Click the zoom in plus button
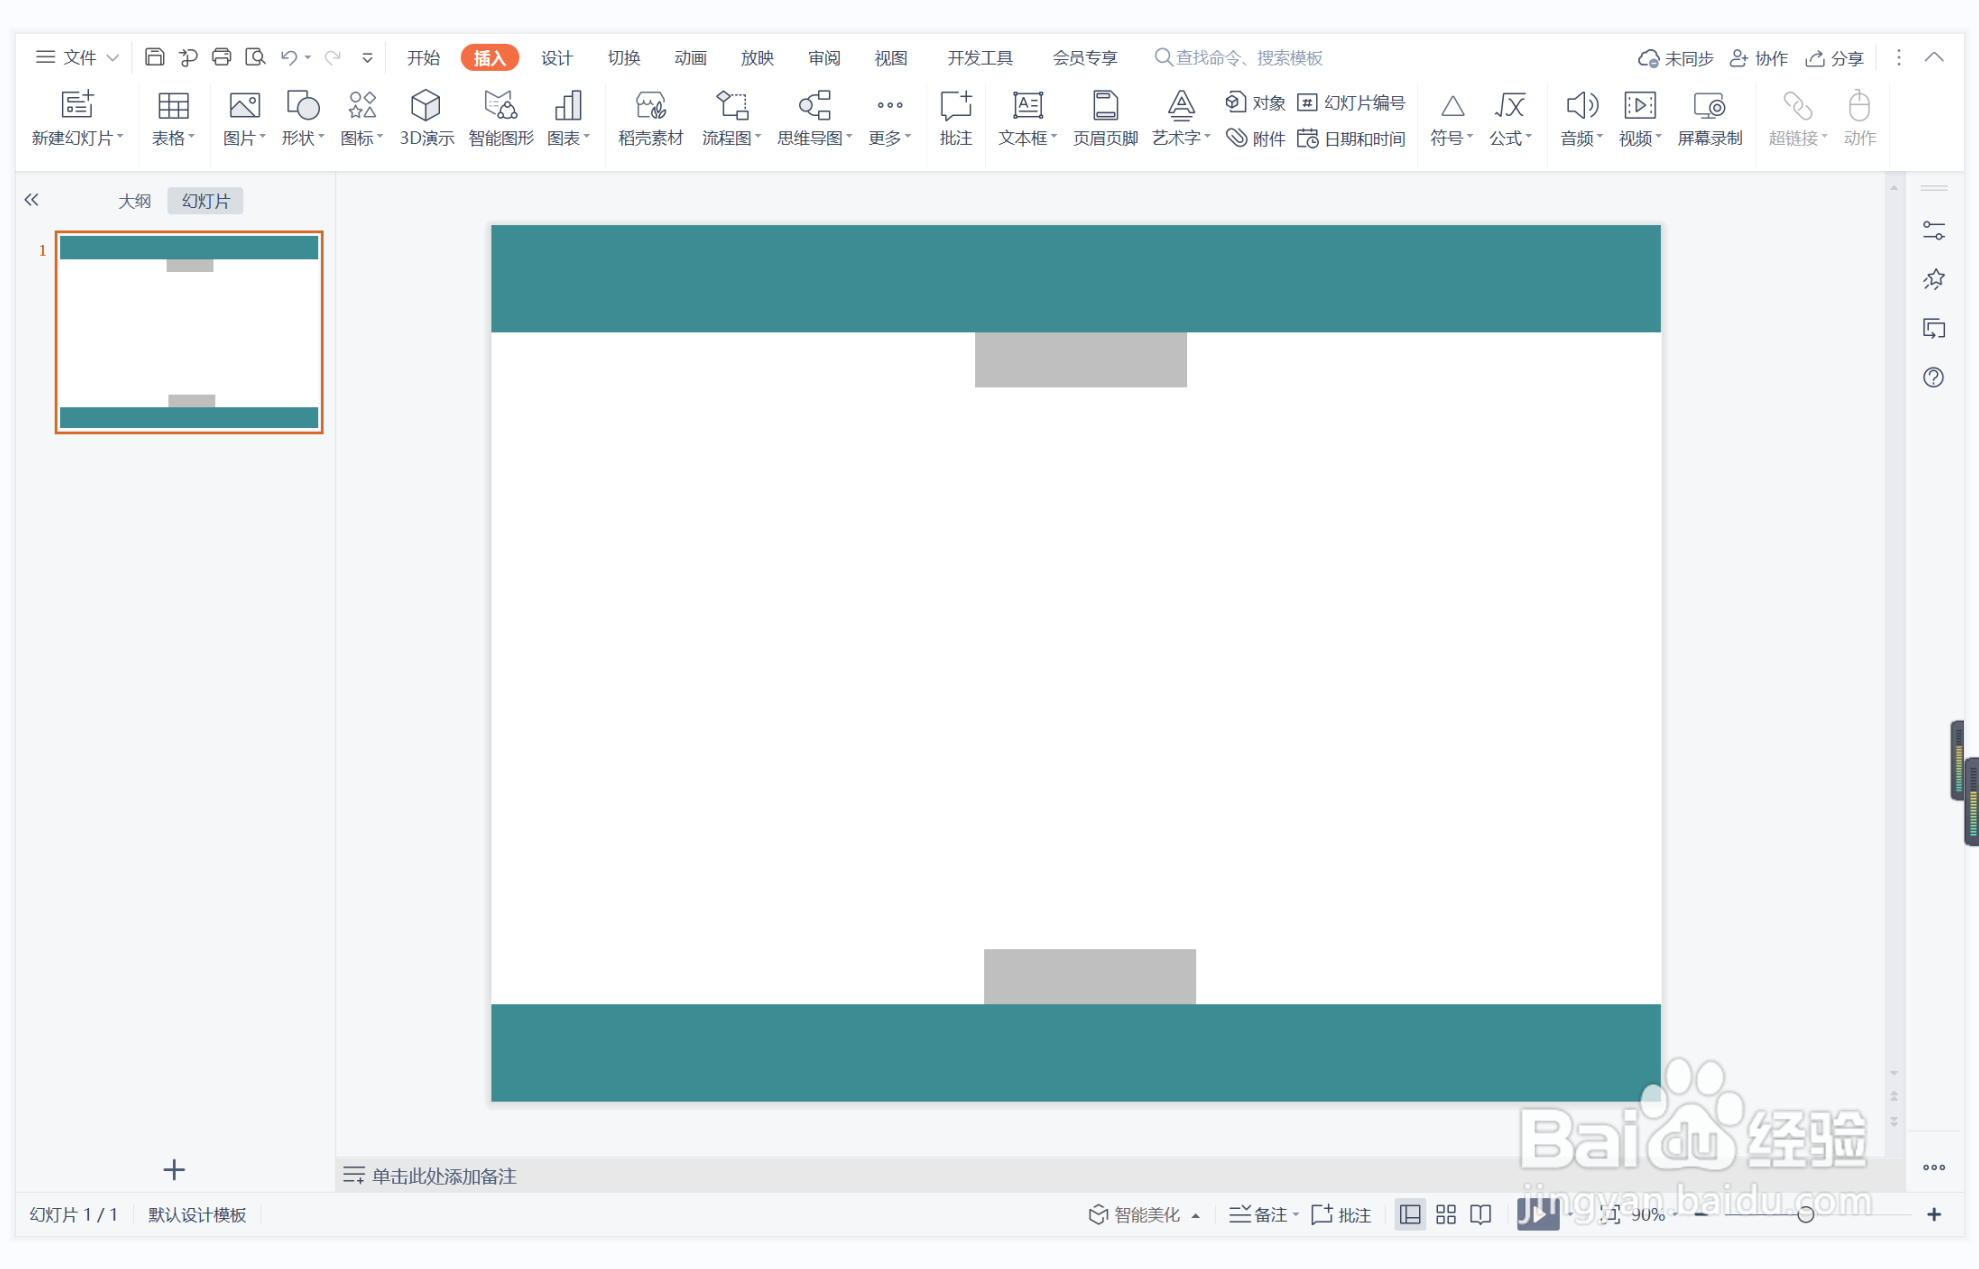 pos(1934,1214)
